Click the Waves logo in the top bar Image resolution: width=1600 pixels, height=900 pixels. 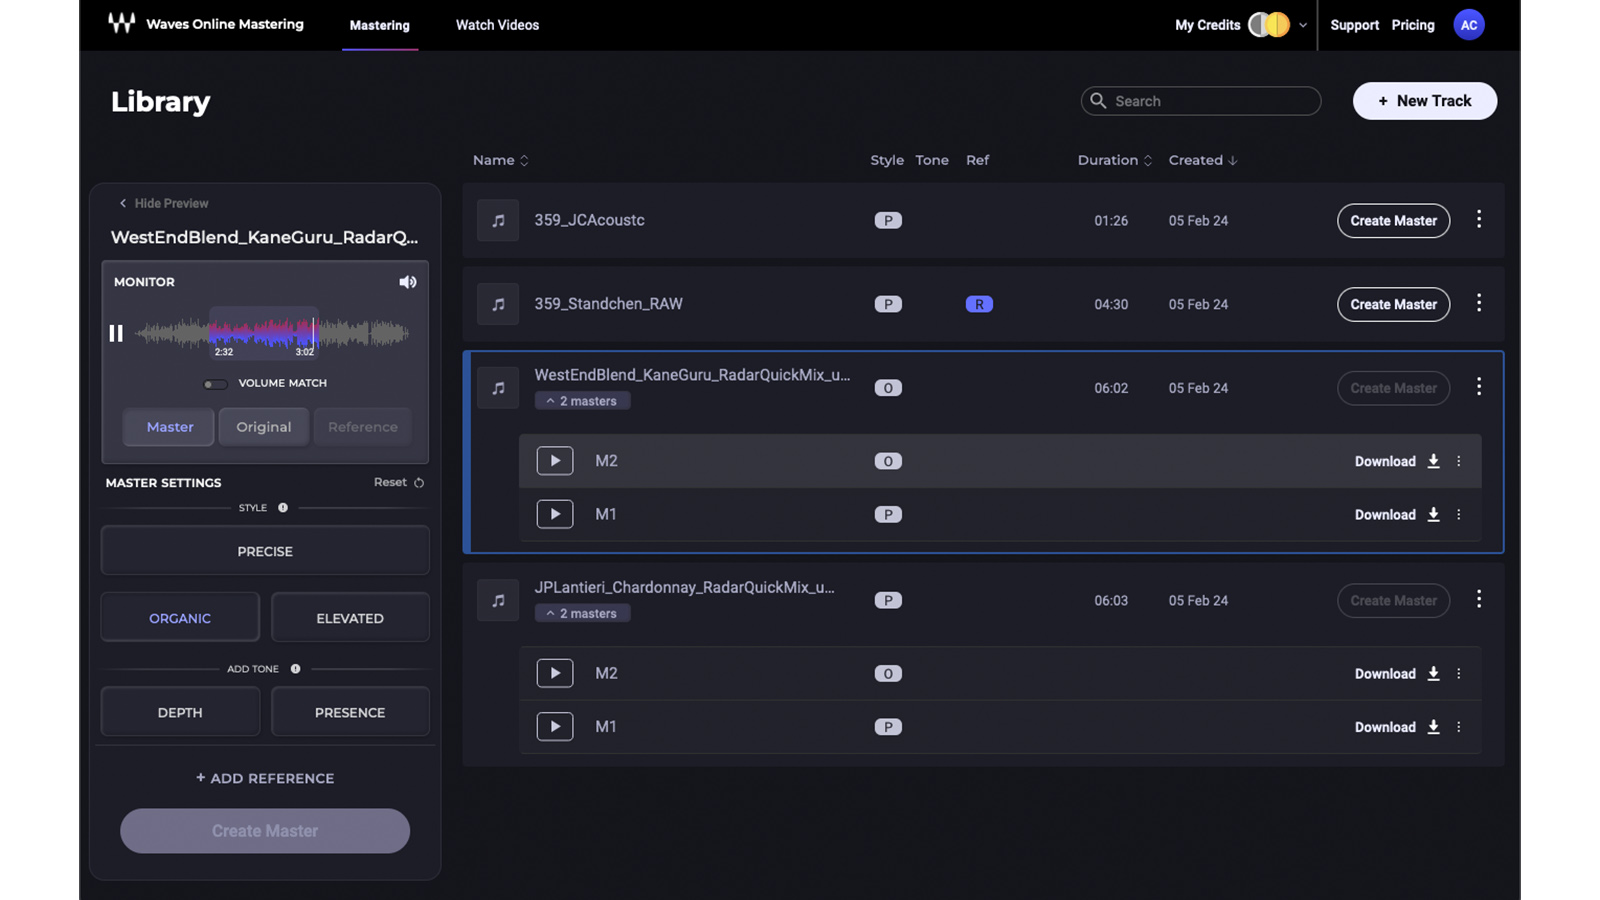click(121, 24)
